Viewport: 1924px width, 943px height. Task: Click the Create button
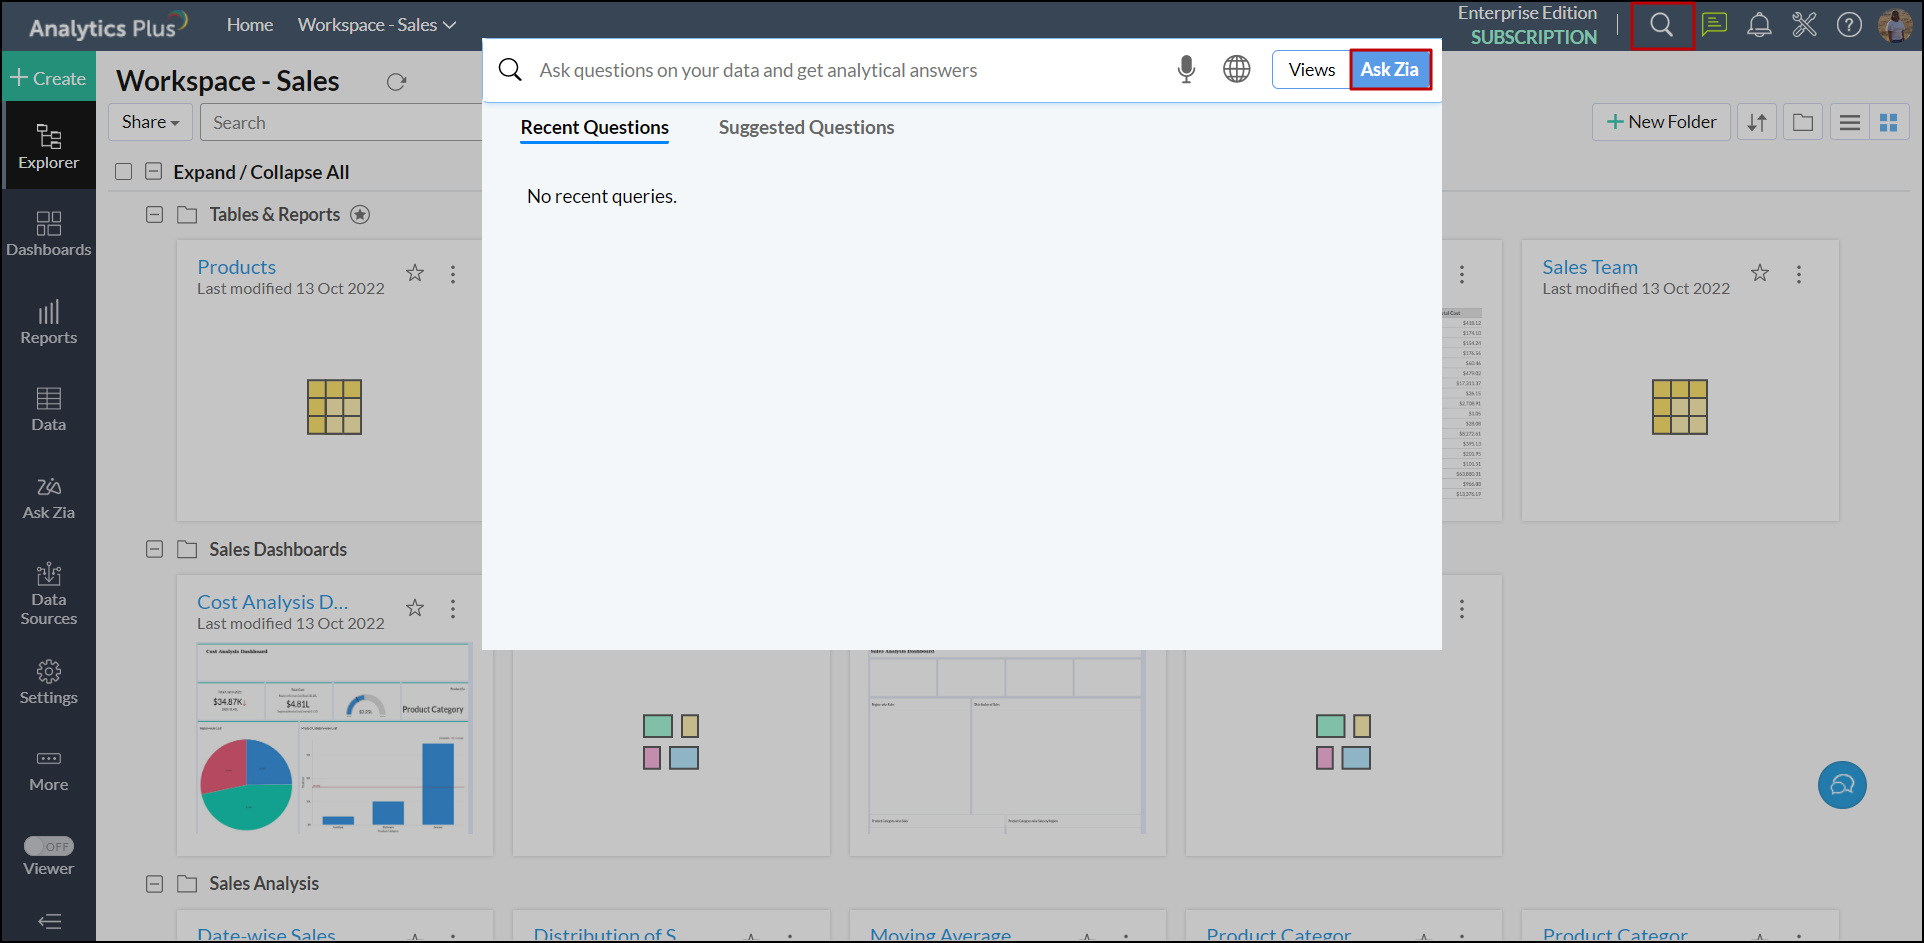coord(48,78)
